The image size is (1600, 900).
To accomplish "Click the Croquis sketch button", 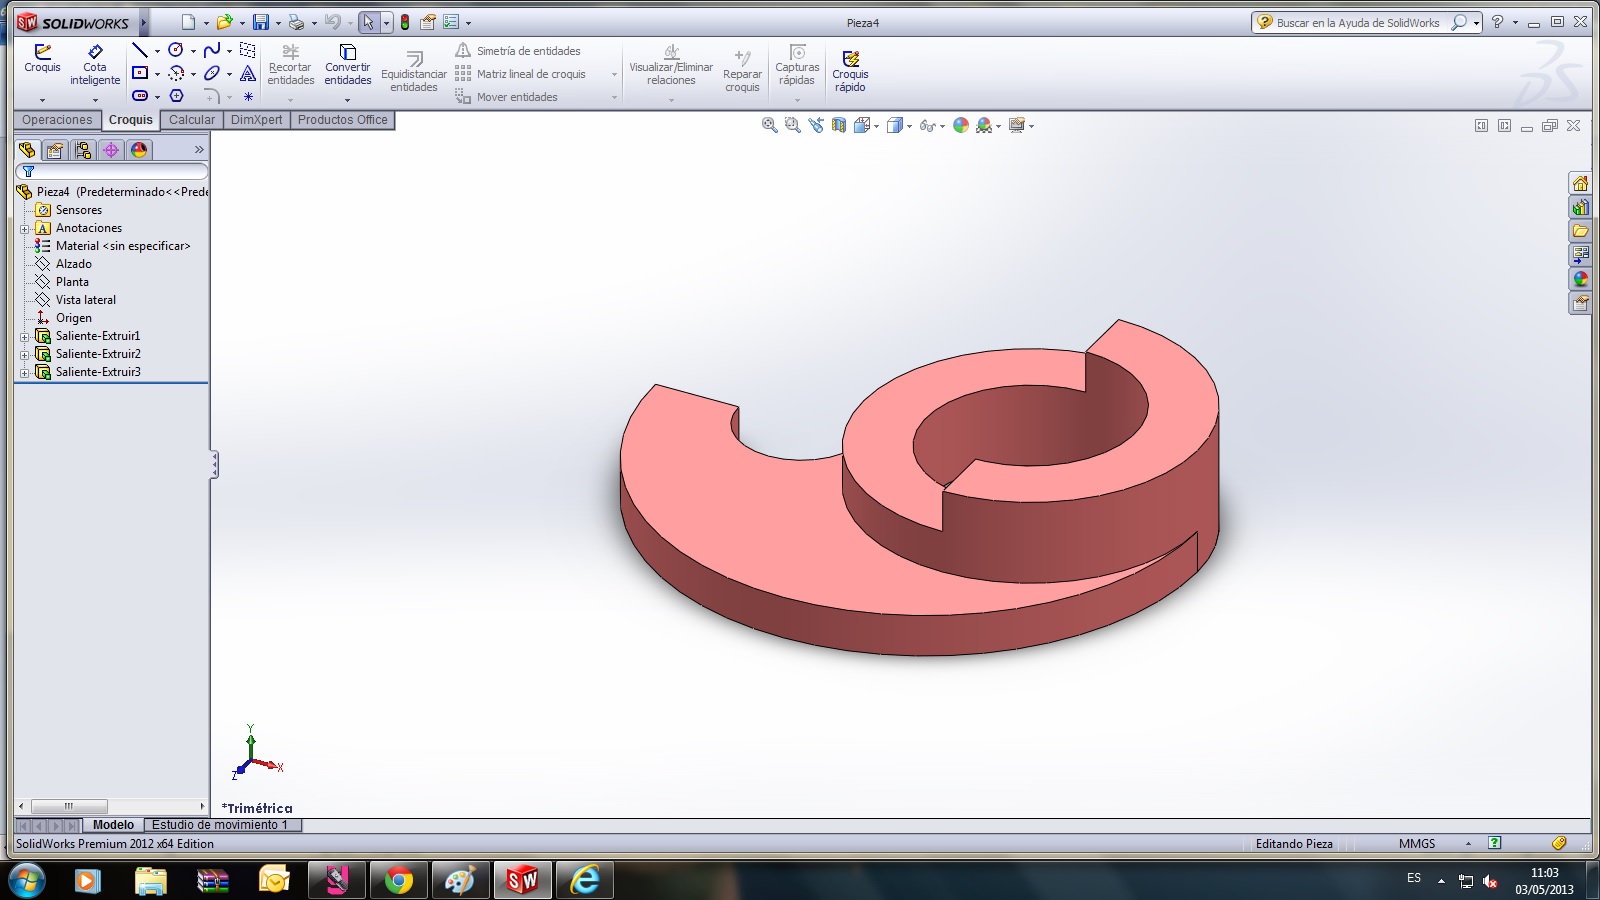I will point(42,58).
